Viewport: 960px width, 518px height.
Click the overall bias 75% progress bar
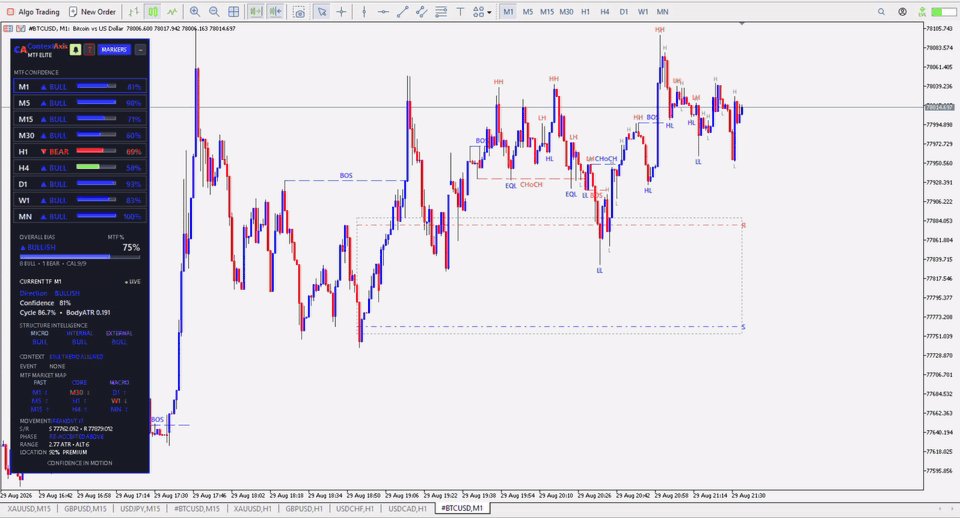tap(80, 257)
